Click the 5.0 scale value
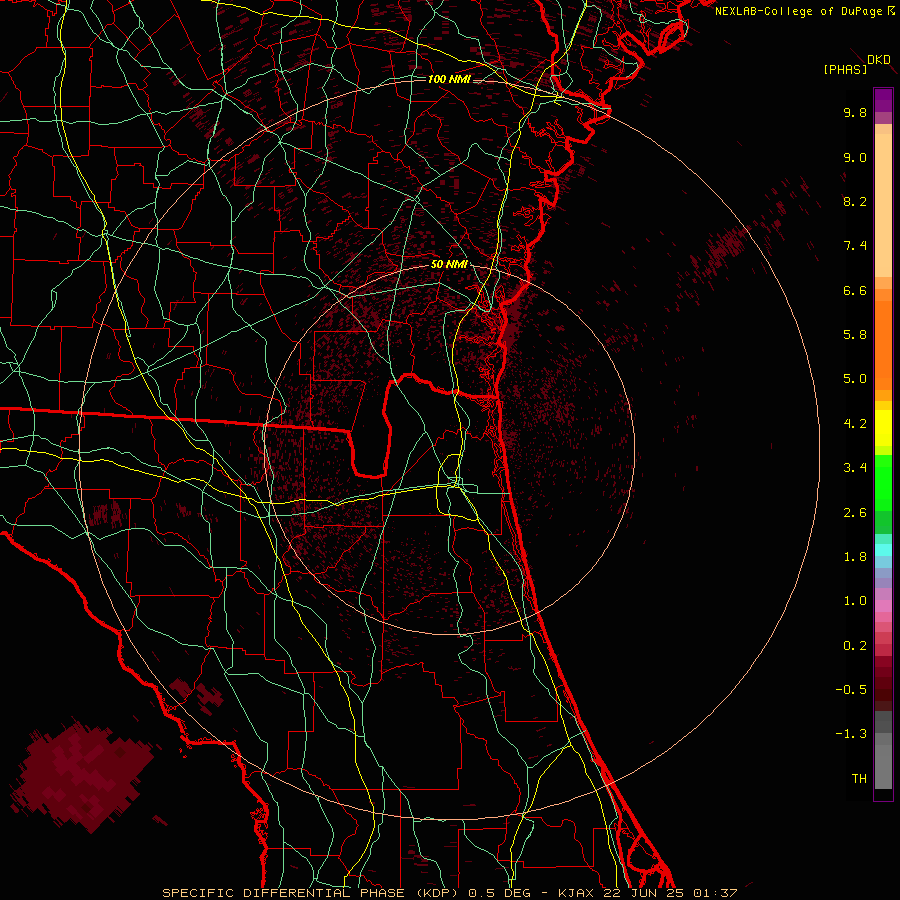 [855, 379]
